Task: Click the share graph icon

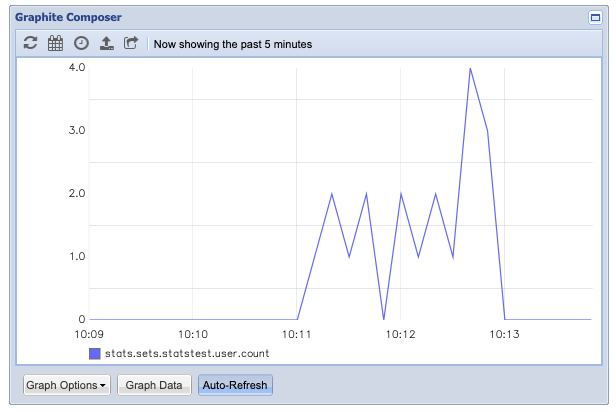Action: click(x=131, y=43)
